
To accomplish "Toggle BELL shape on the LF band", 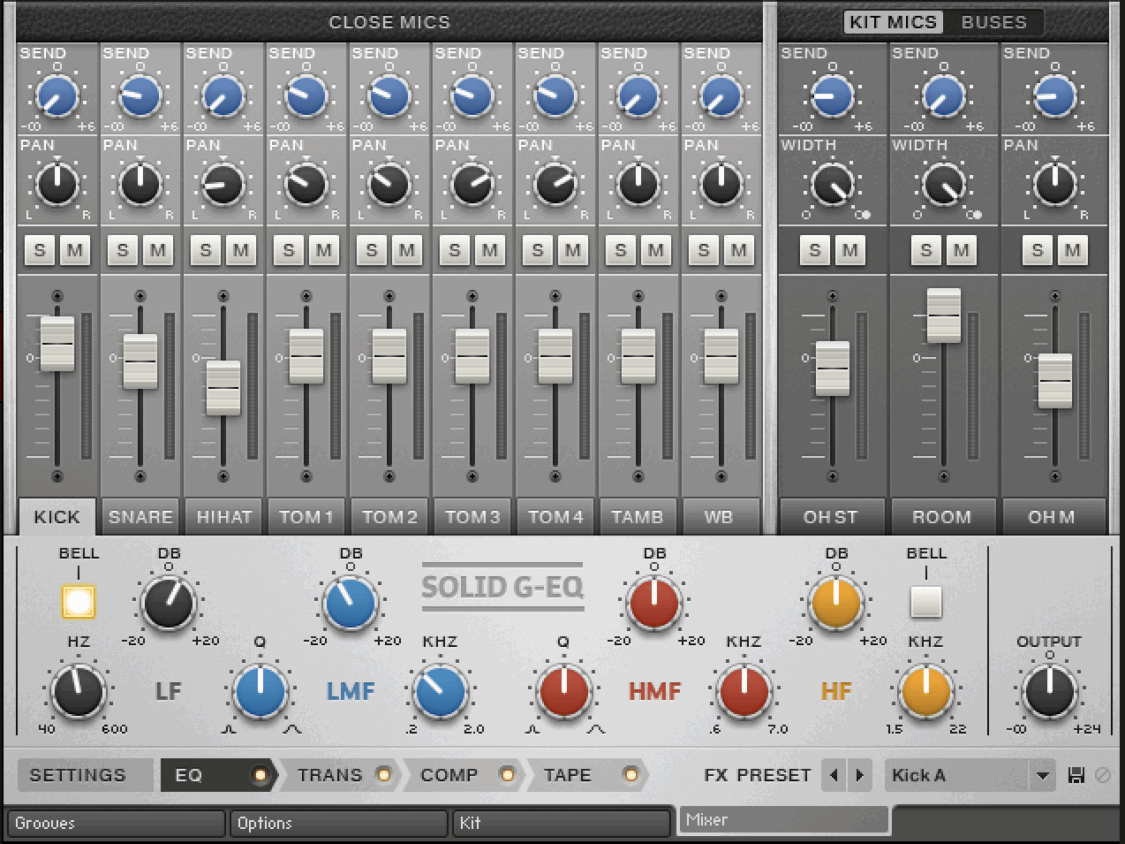I will click(x=79, y=600).
